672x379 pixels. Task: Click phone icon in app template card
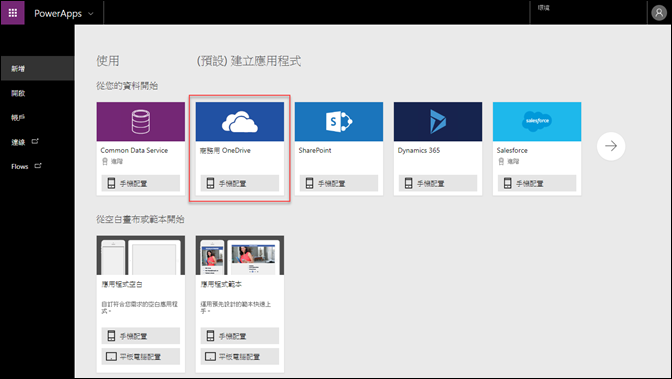210,336
